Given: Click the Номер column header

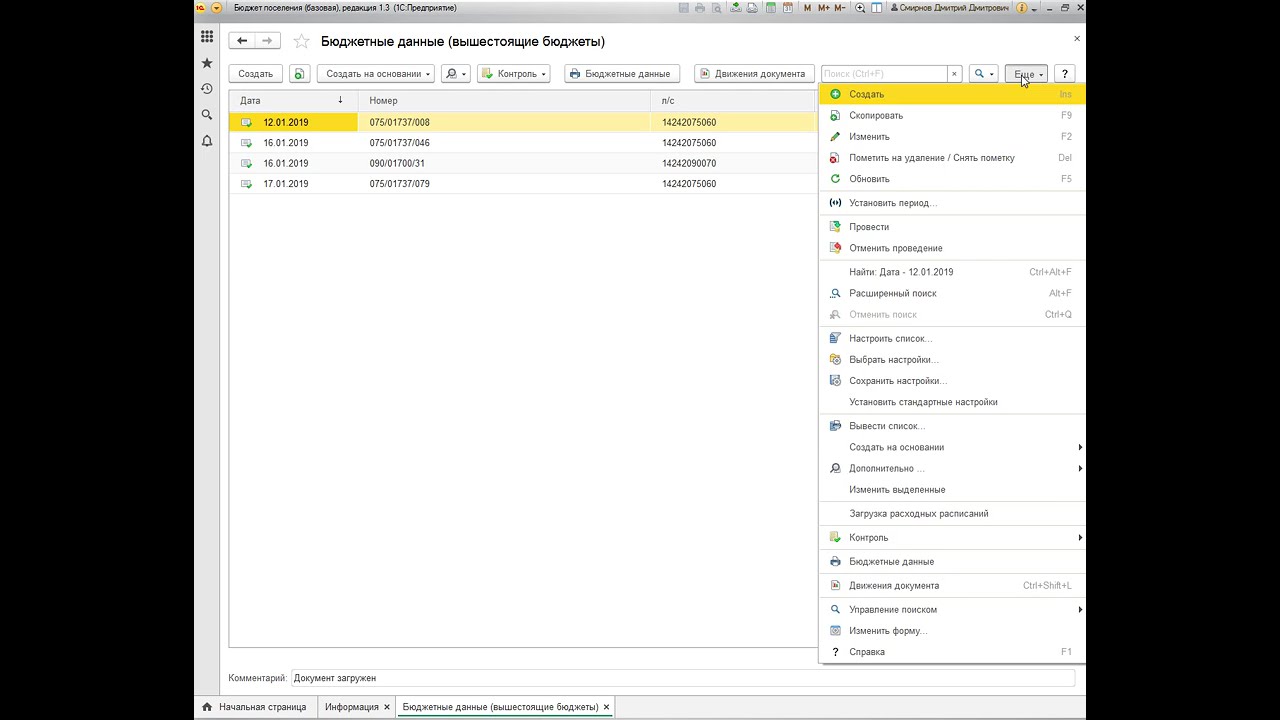Looking at the screenshot, I should click(x=504, y=101).
